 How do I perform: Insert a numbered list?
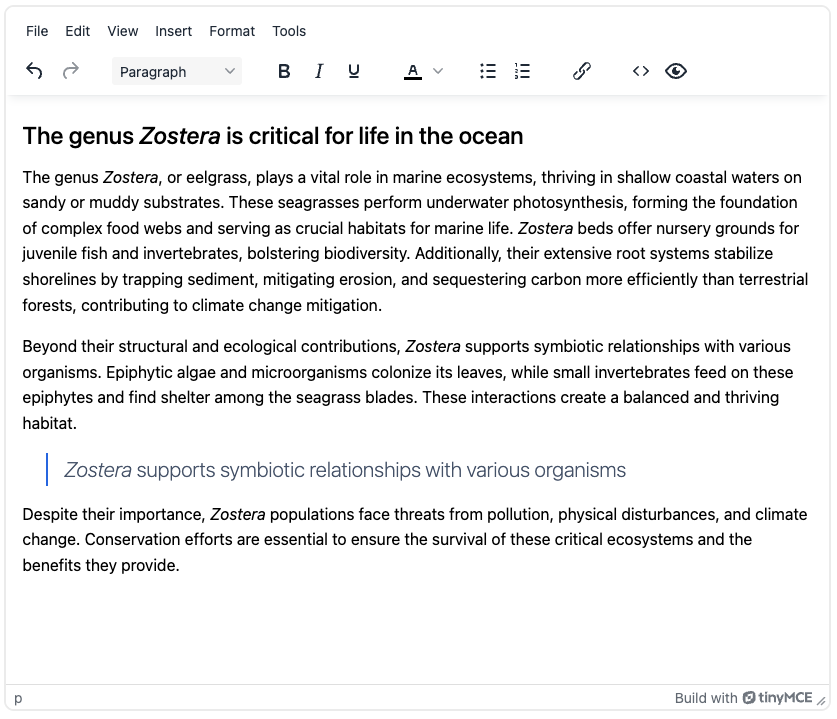pyautogui.click(x=522, y=71)
